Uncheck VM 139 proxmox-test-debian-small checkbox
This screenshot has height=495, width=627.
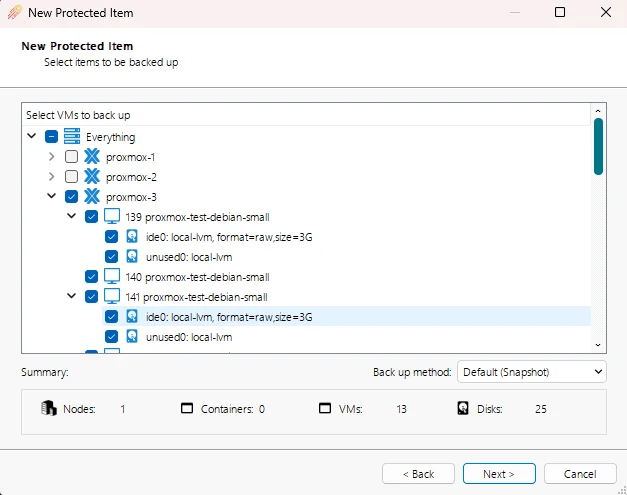(x=91, y=217)
